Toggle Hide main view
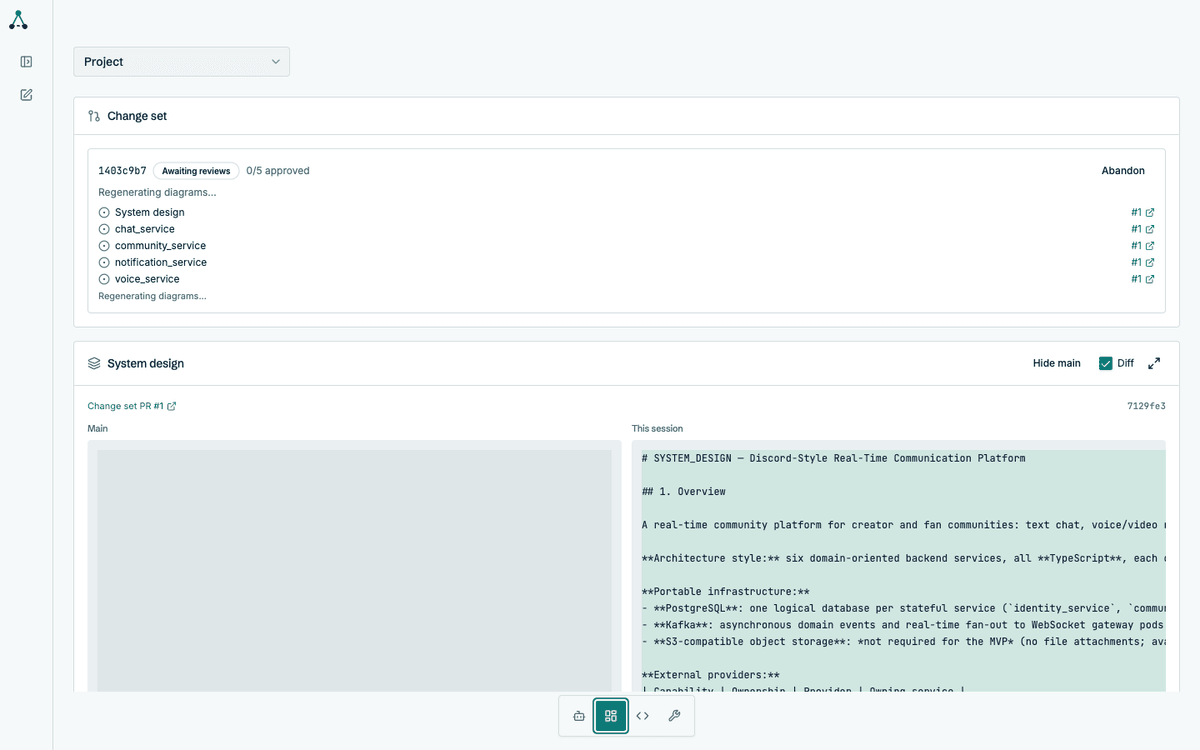1200x750 pixels. point(1057,363)
